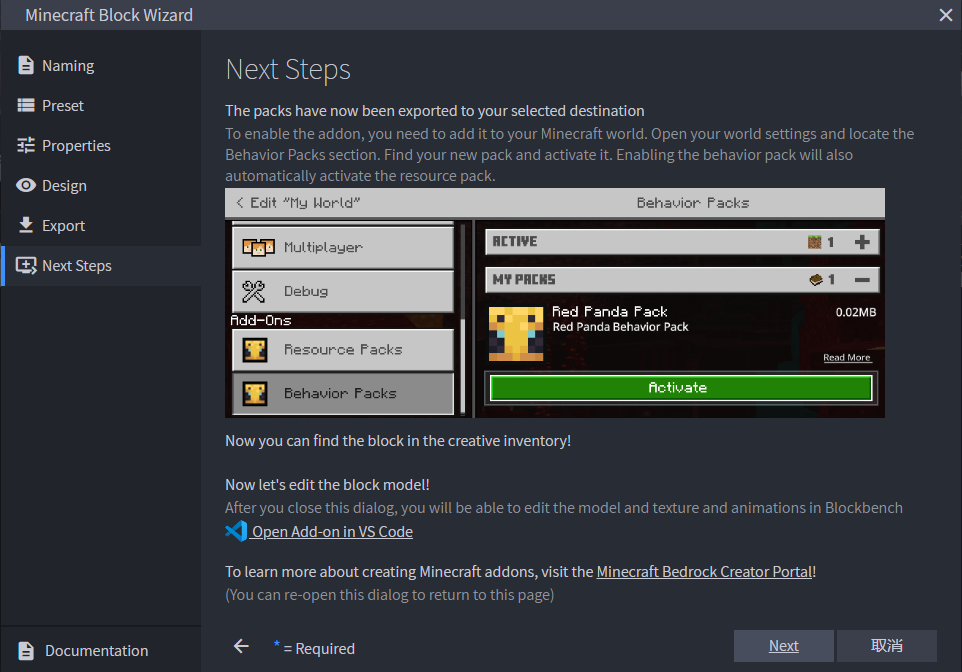Screen dimensions: 962x672
Task: Click the Next button
Action: (x=783, y=646)
